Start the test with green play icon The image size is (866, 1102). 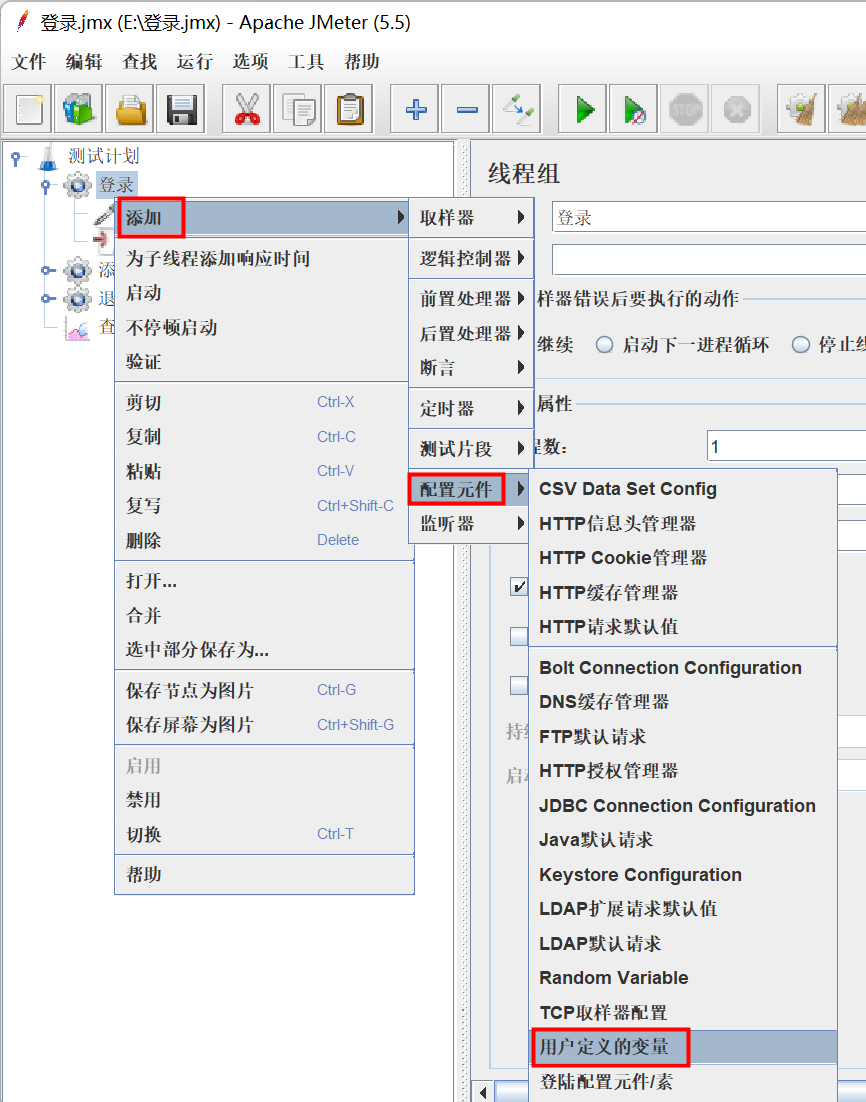point(583,109)
